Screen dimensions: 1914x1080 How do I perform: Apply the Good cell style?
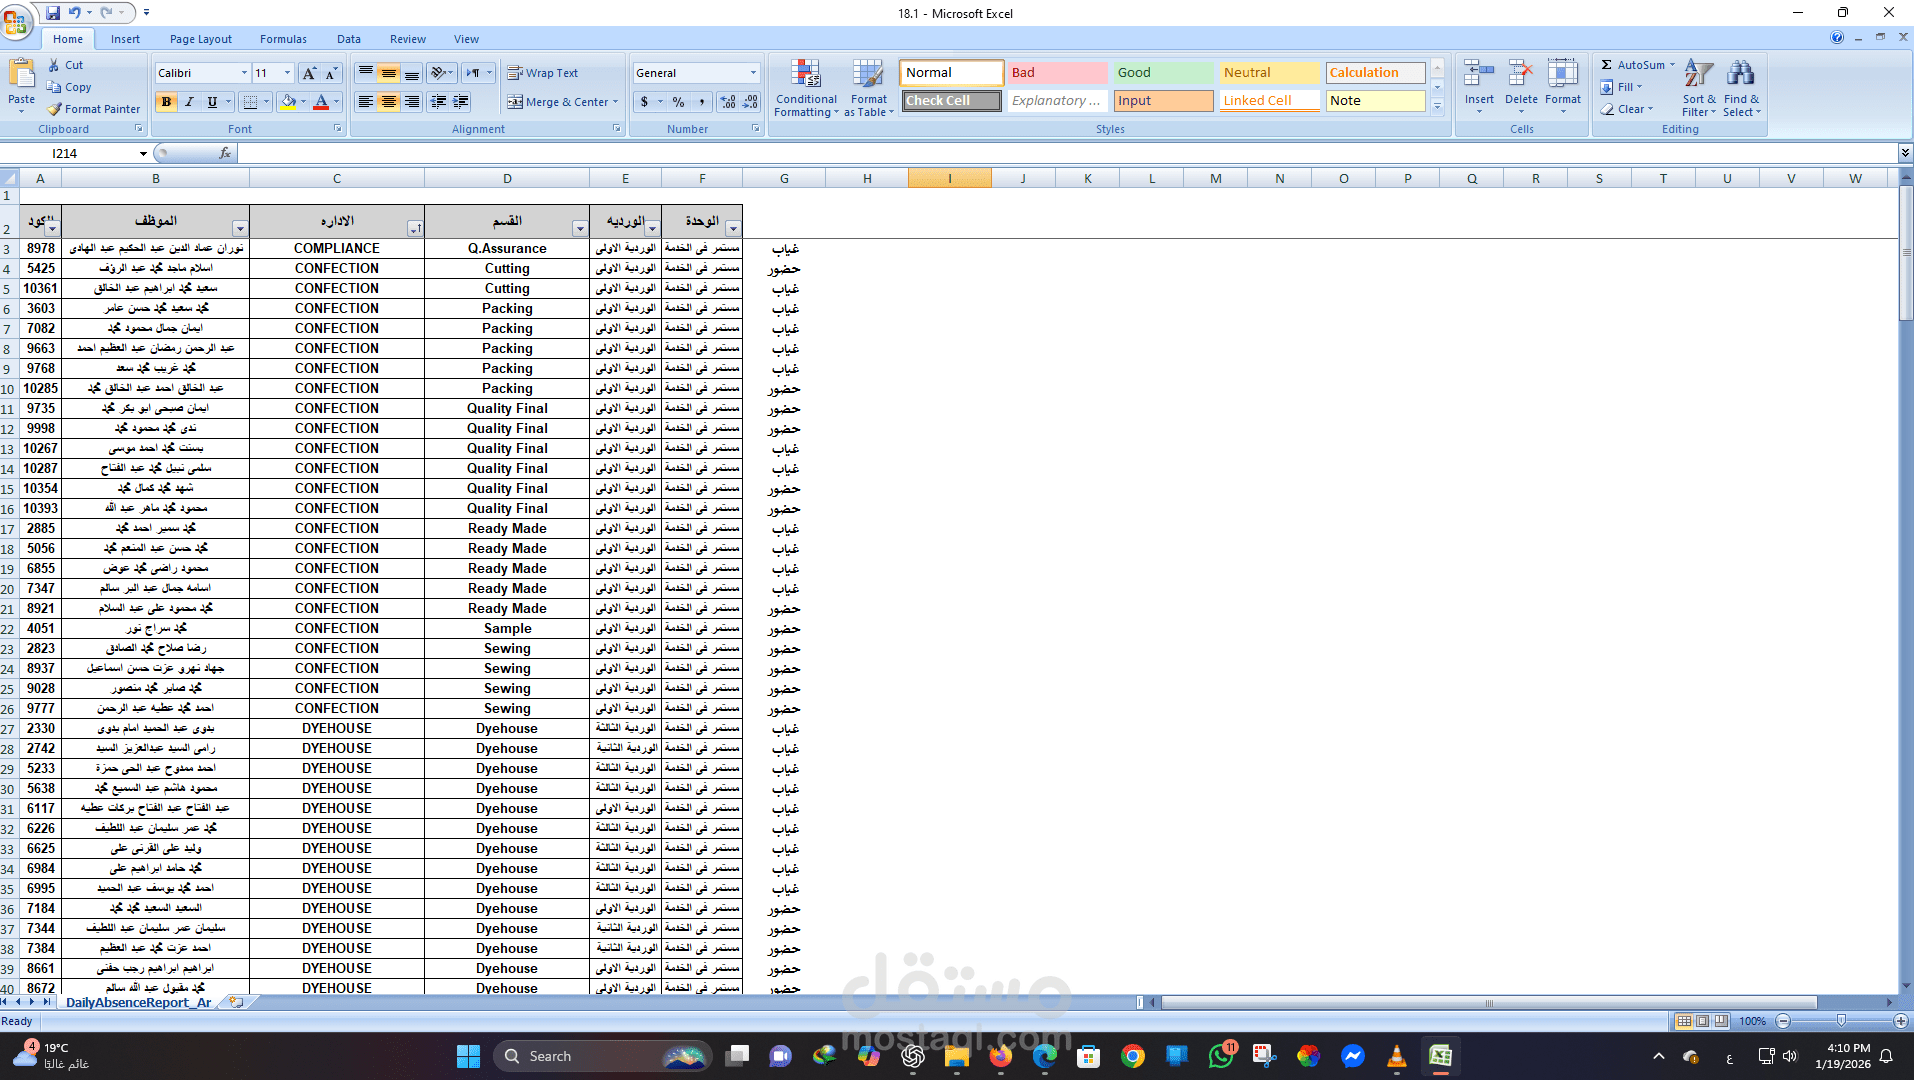pos(1163,73)
